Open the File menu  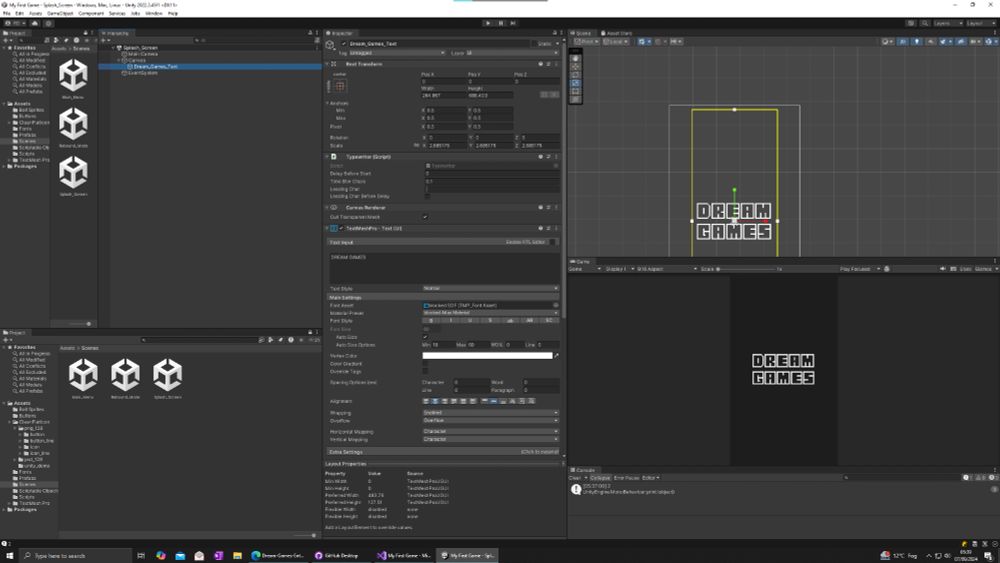click(7, 13)
